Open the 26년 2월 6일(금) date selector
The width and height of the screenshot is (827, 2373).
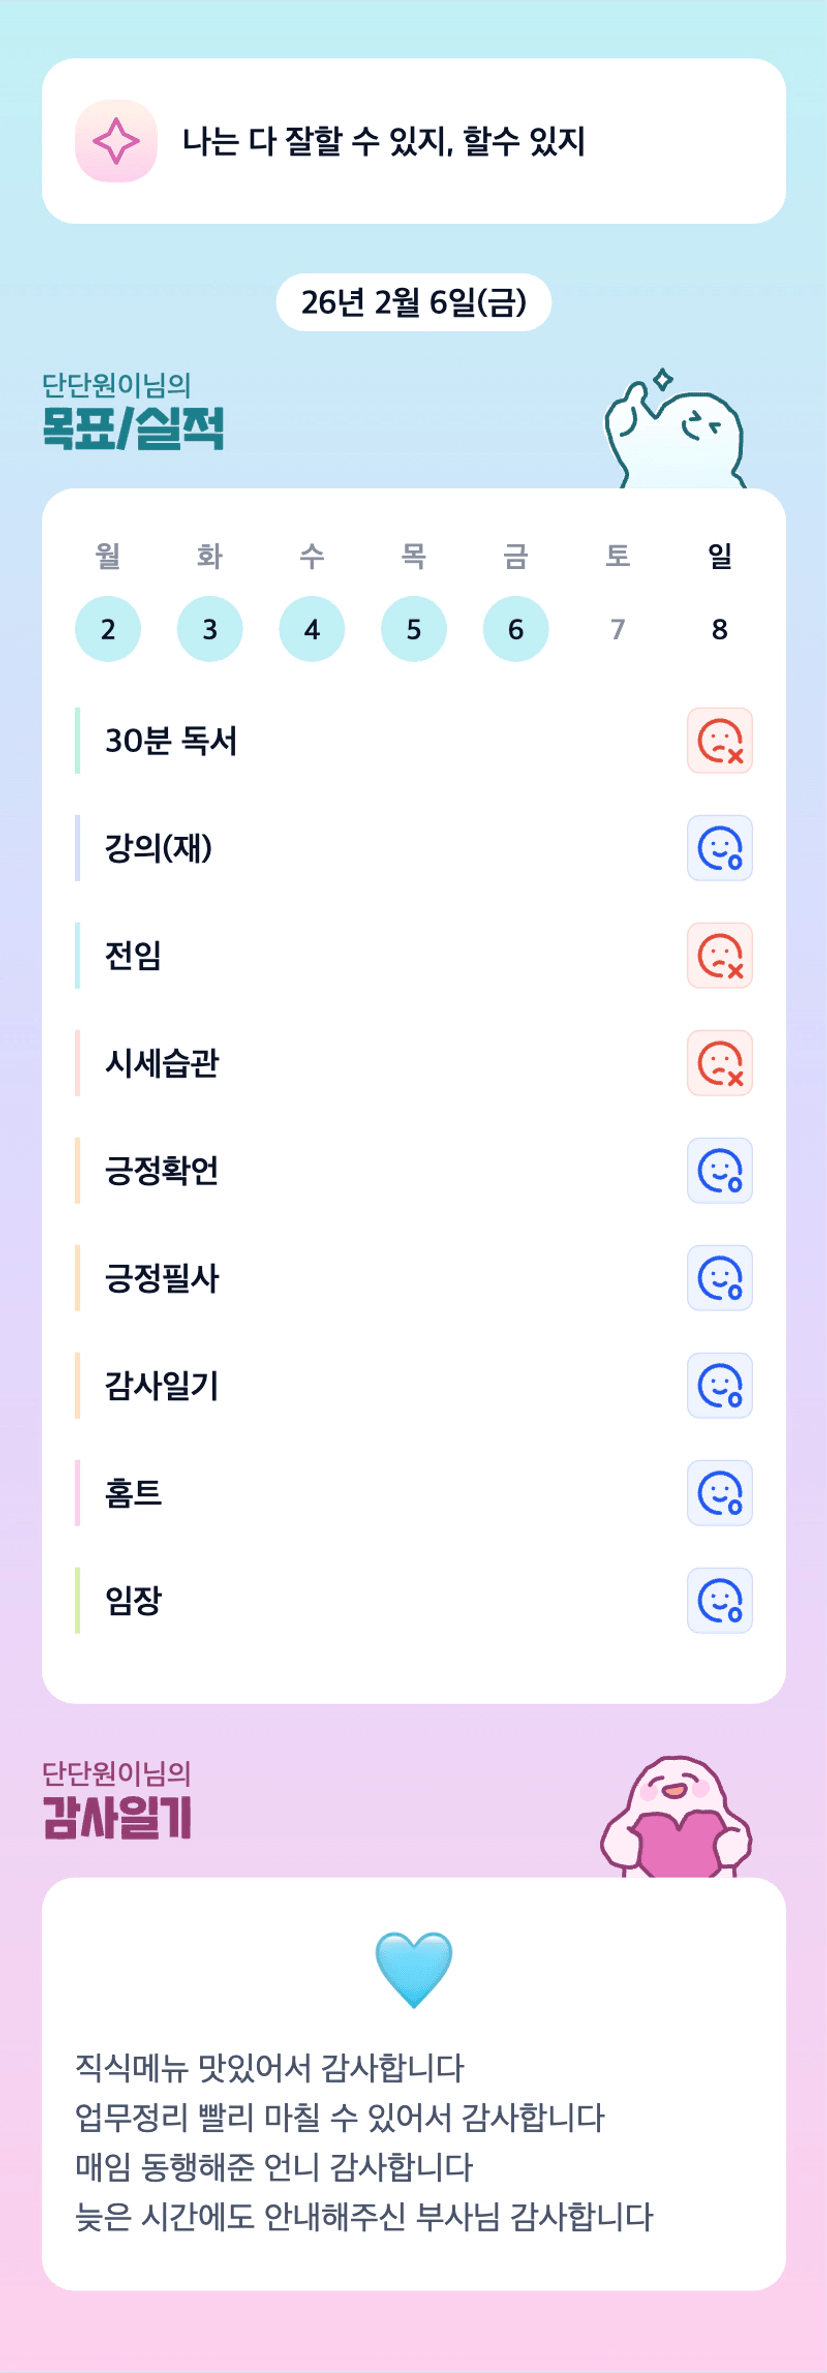pyautogui.click(x=413, y=302)
